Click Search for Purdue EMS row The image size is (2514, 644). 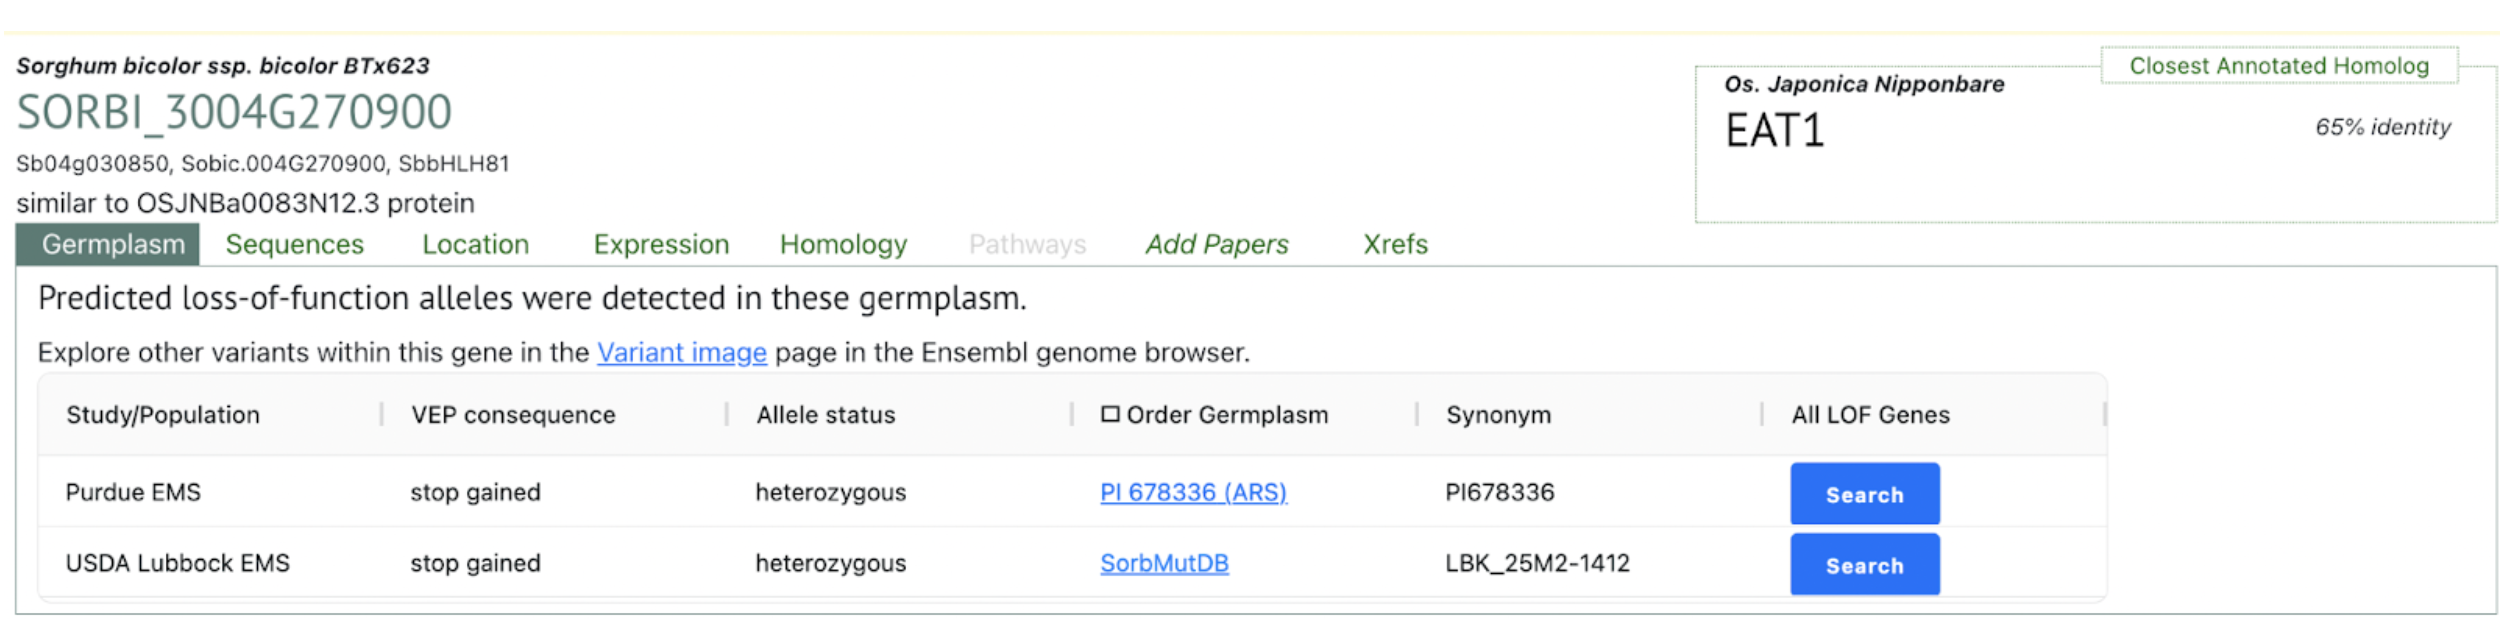click(1865, 494)
